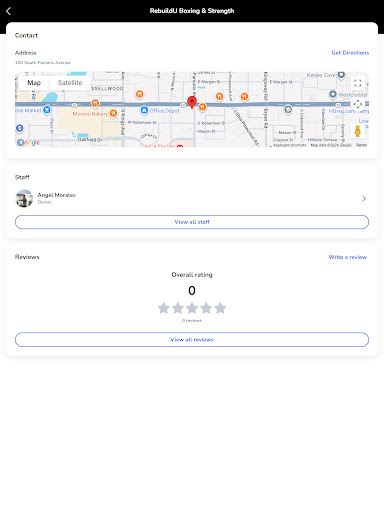384x512 pixels.
Task: Switch map to Satellite view
Action: [x=70, y=83]
